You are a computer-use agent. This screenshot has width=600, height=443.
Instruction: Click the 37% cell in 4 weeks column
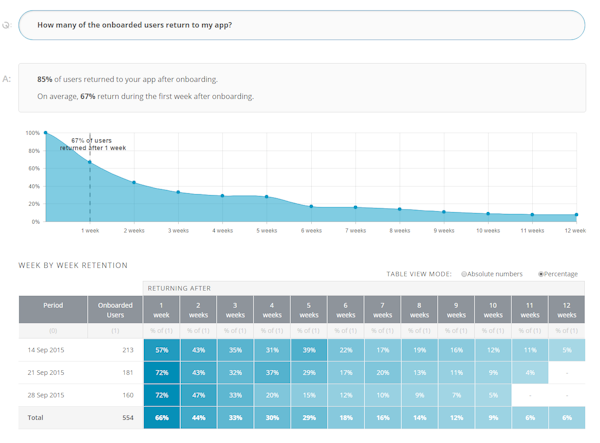pyautogui.click(x=272, y=372)
